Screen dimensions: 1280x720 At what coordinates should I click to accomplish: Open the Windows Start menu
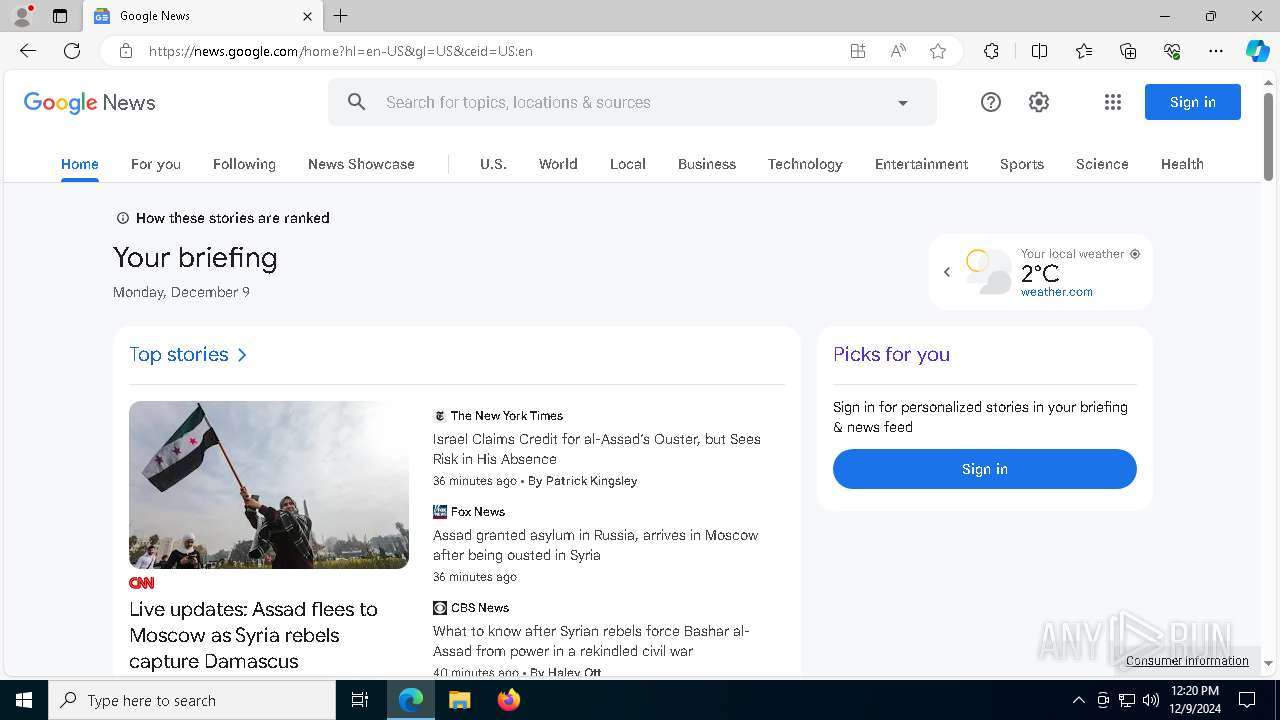(x=24, y=700)
